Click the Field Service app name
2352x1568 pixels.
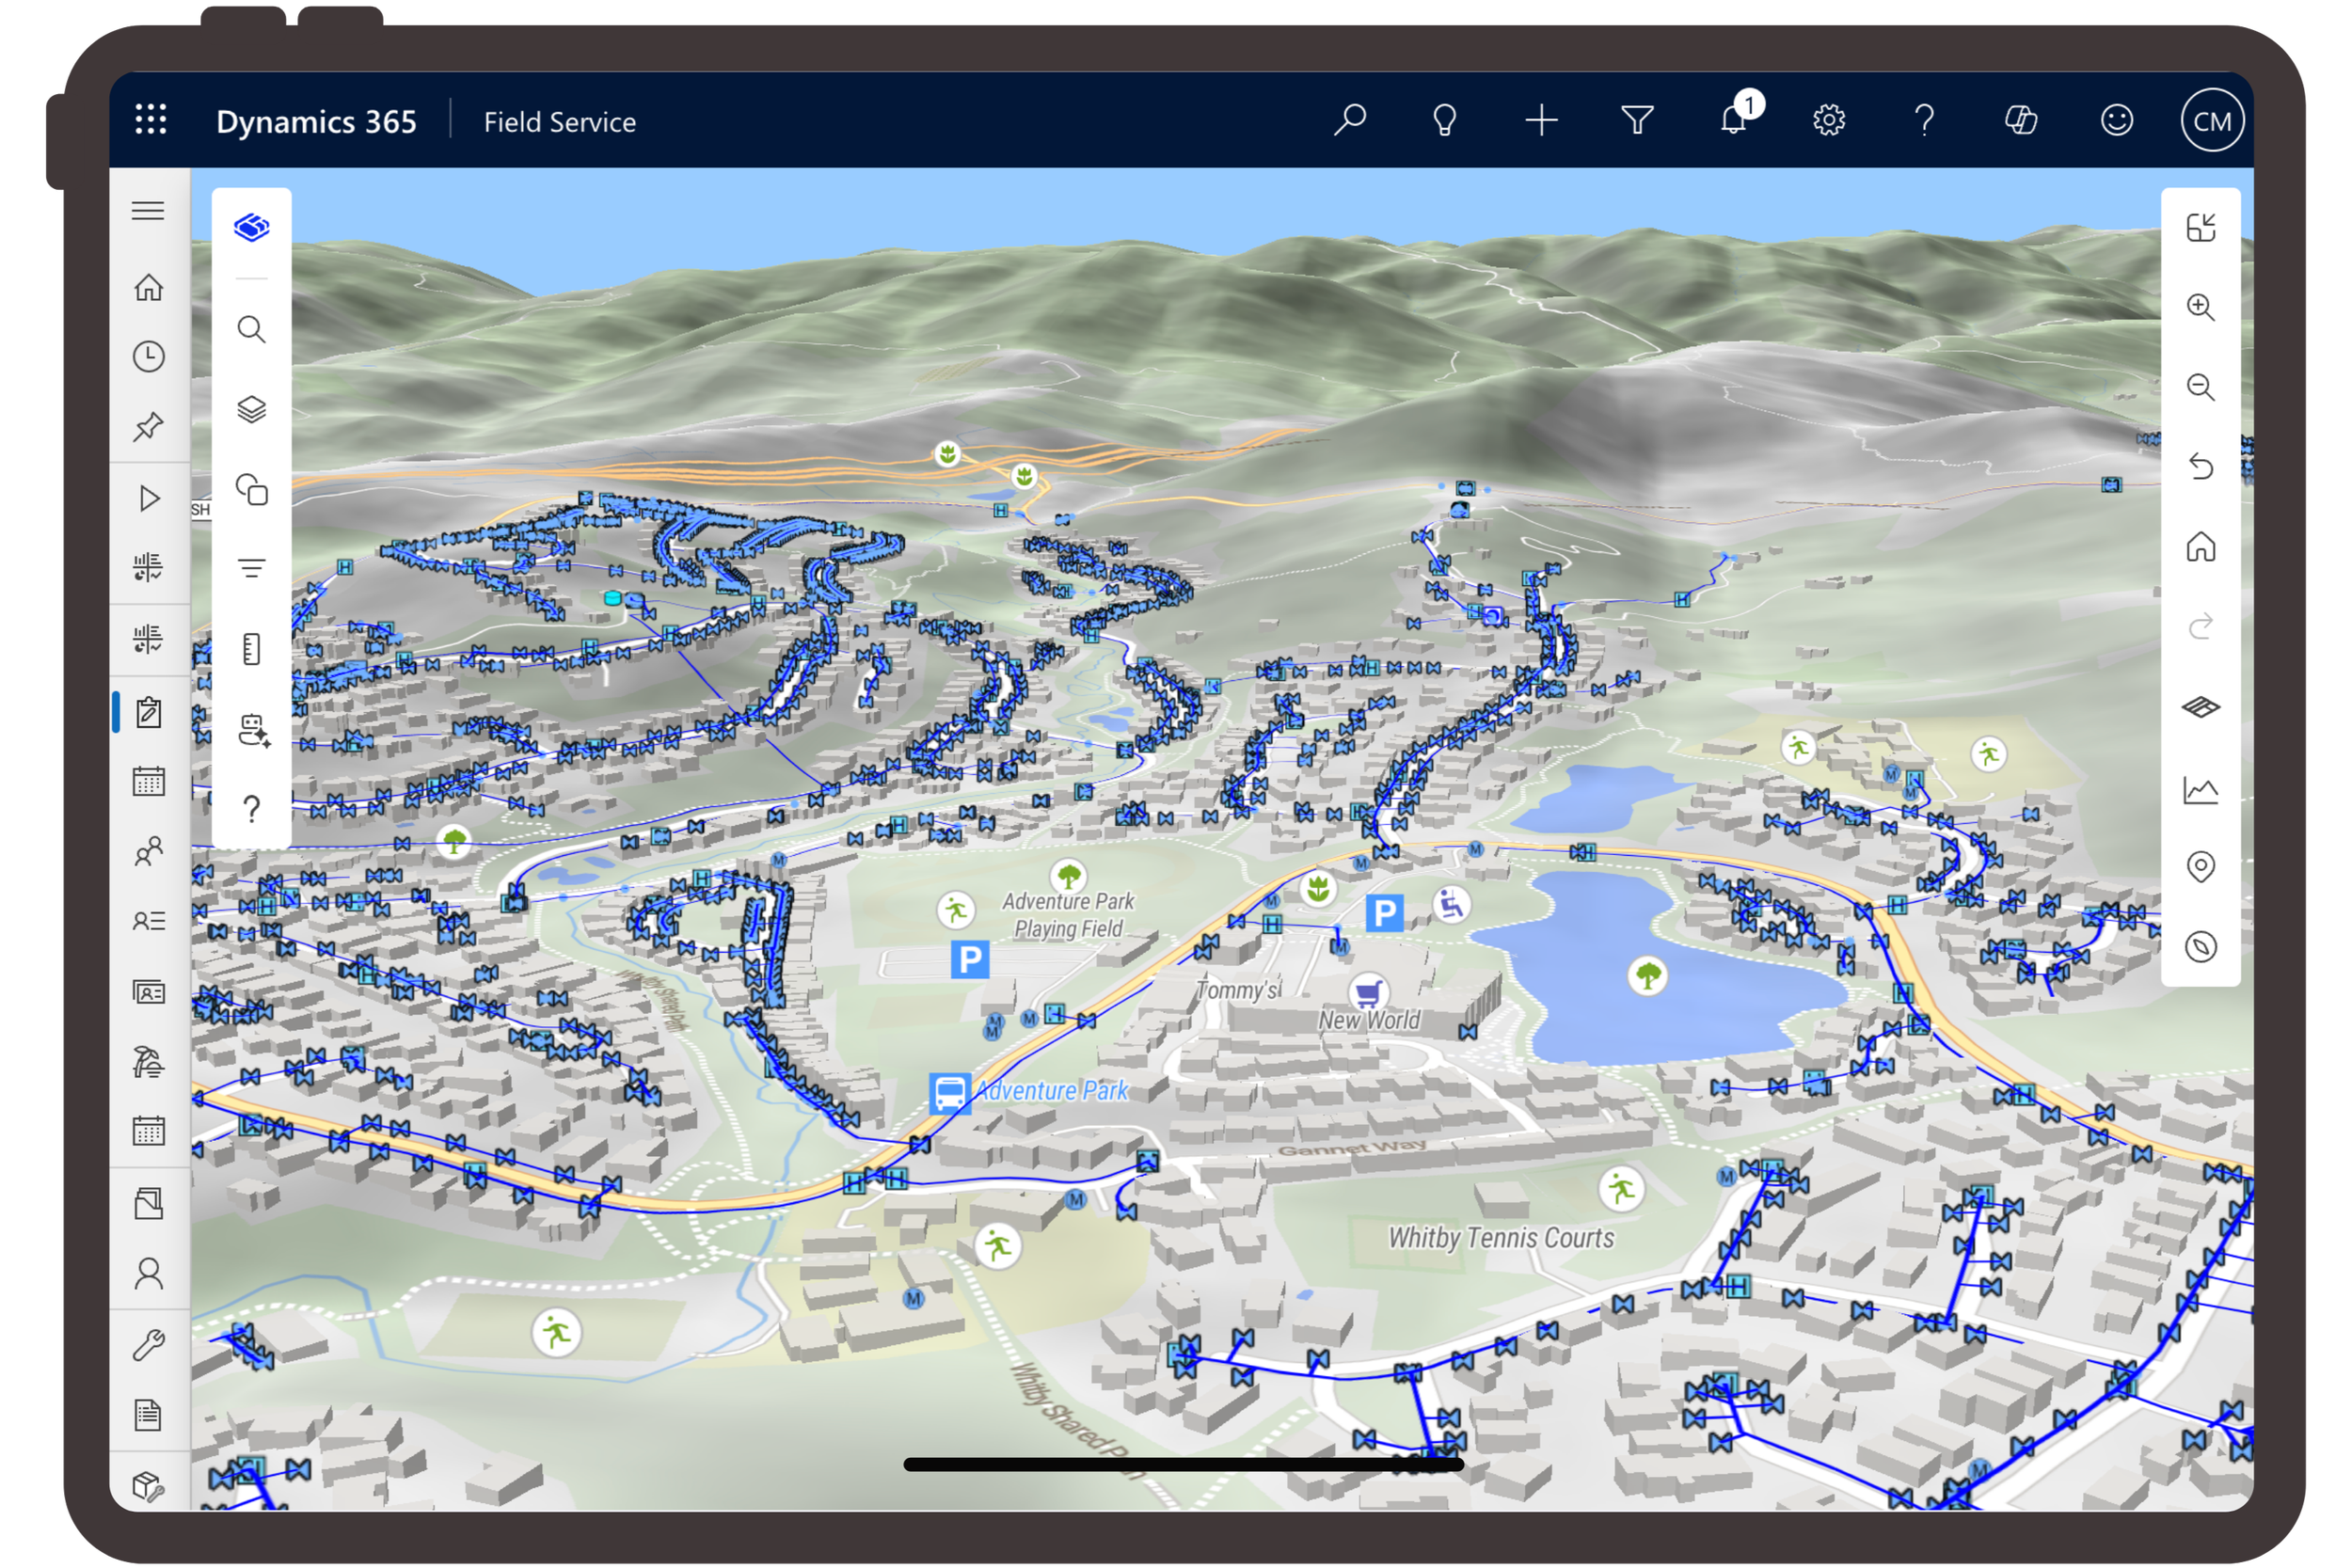coord(559,122)
